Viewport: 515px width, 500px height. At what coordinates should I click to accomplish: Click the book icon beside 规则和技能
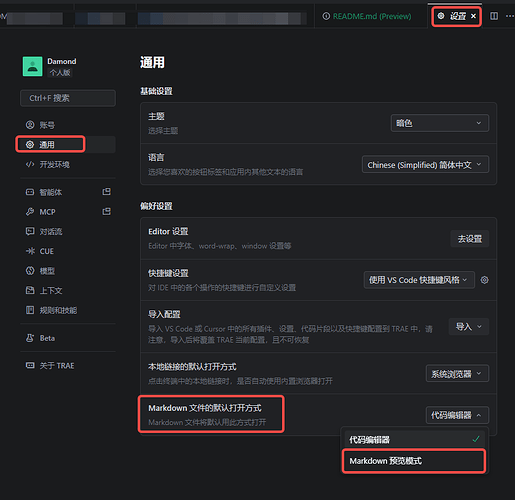point(30,310)
